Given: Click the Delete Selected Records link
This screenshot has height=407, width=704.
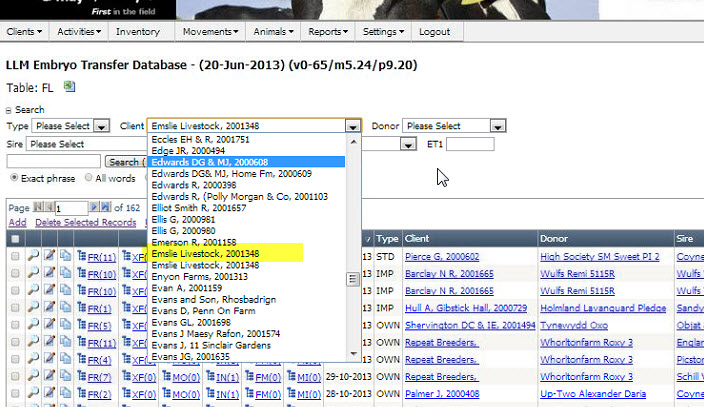Looking at the screenshot, I should 85,222.
